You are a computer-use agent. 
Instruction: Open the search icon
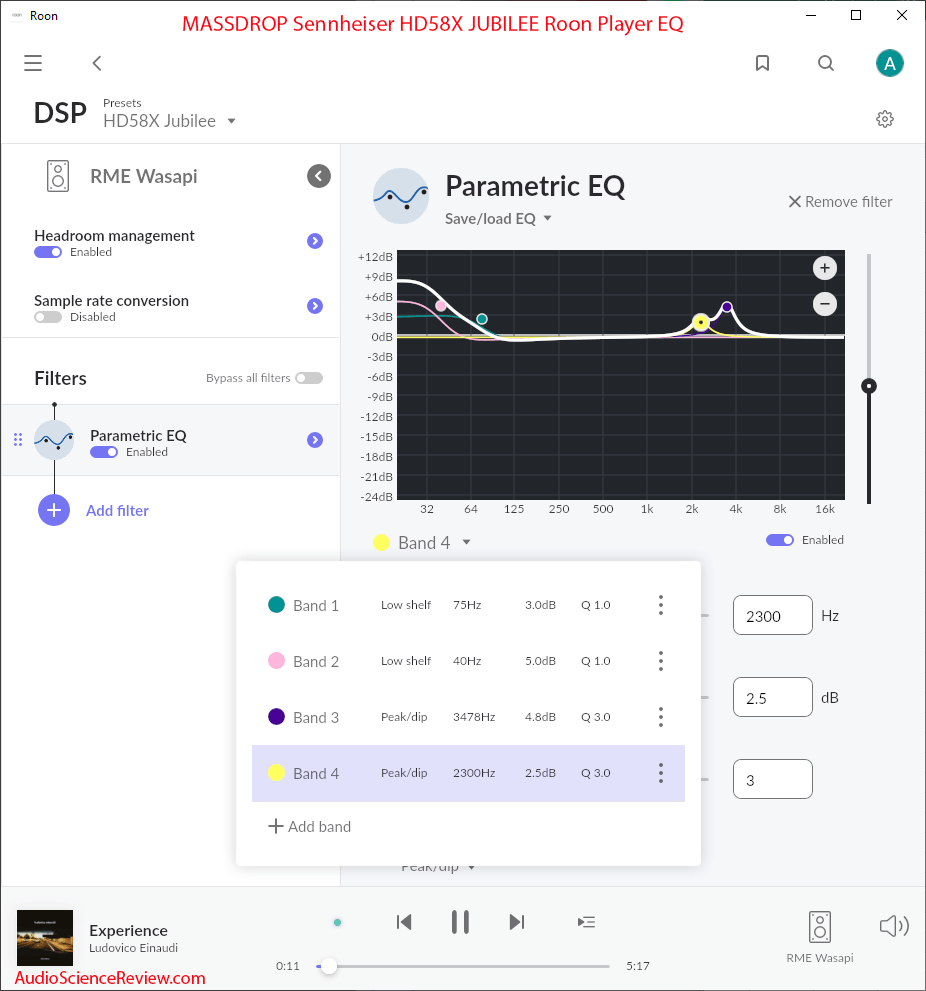point(825,63)
